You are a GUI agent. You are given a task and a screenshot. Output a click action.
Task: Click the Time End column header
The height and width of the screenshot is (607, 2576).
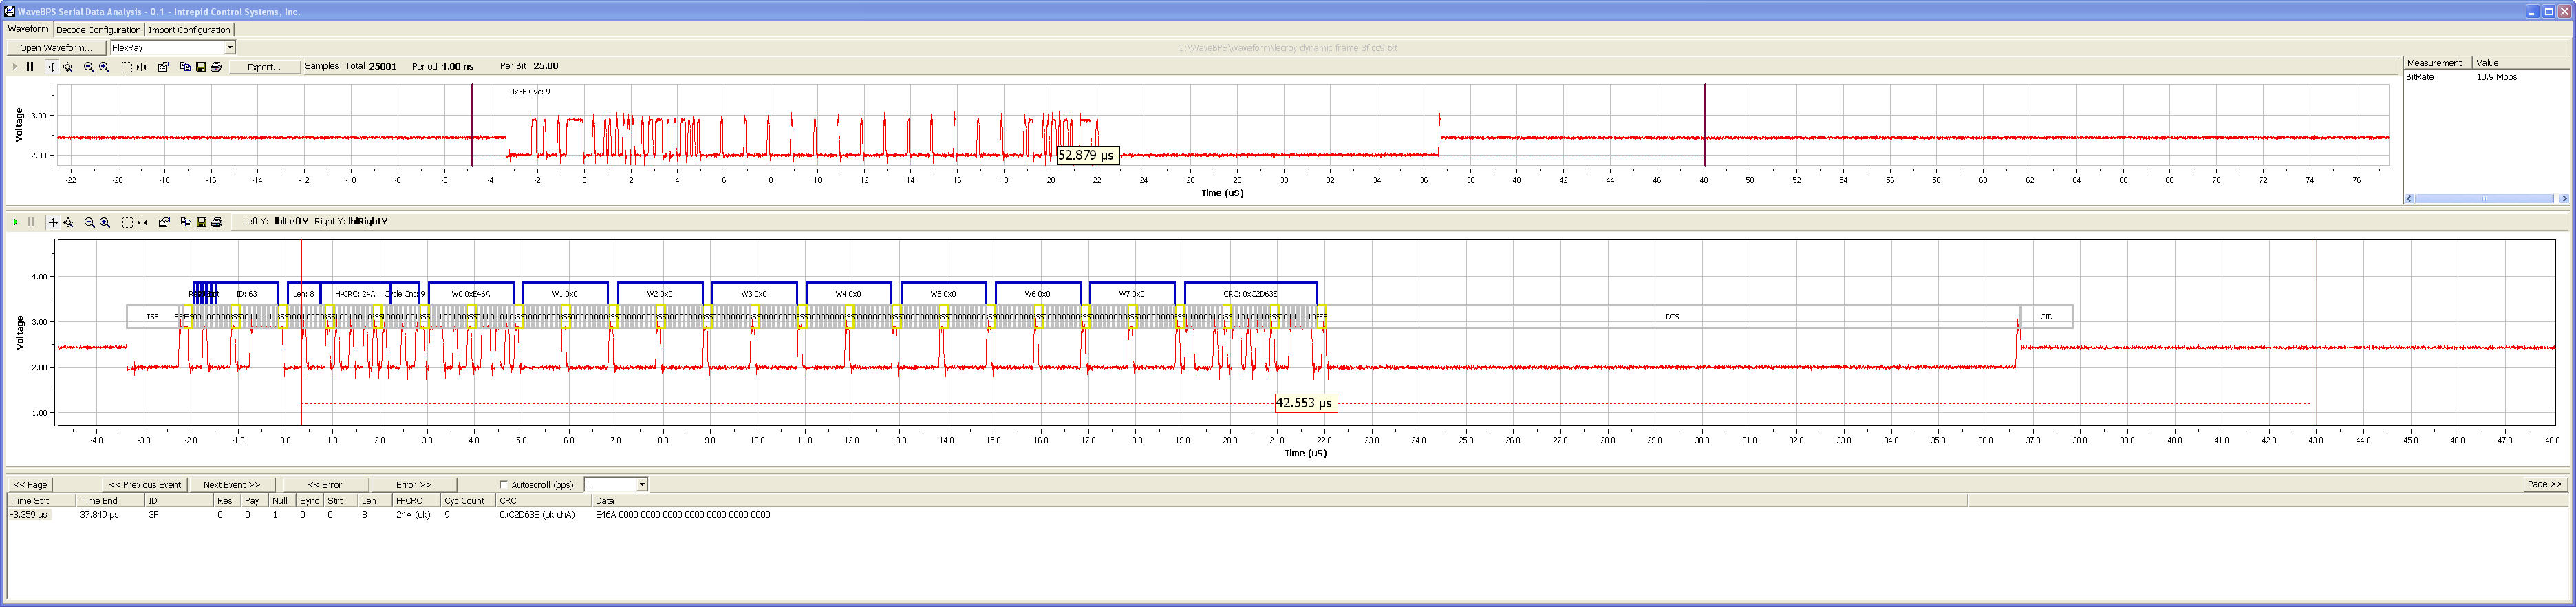point(110,500)
